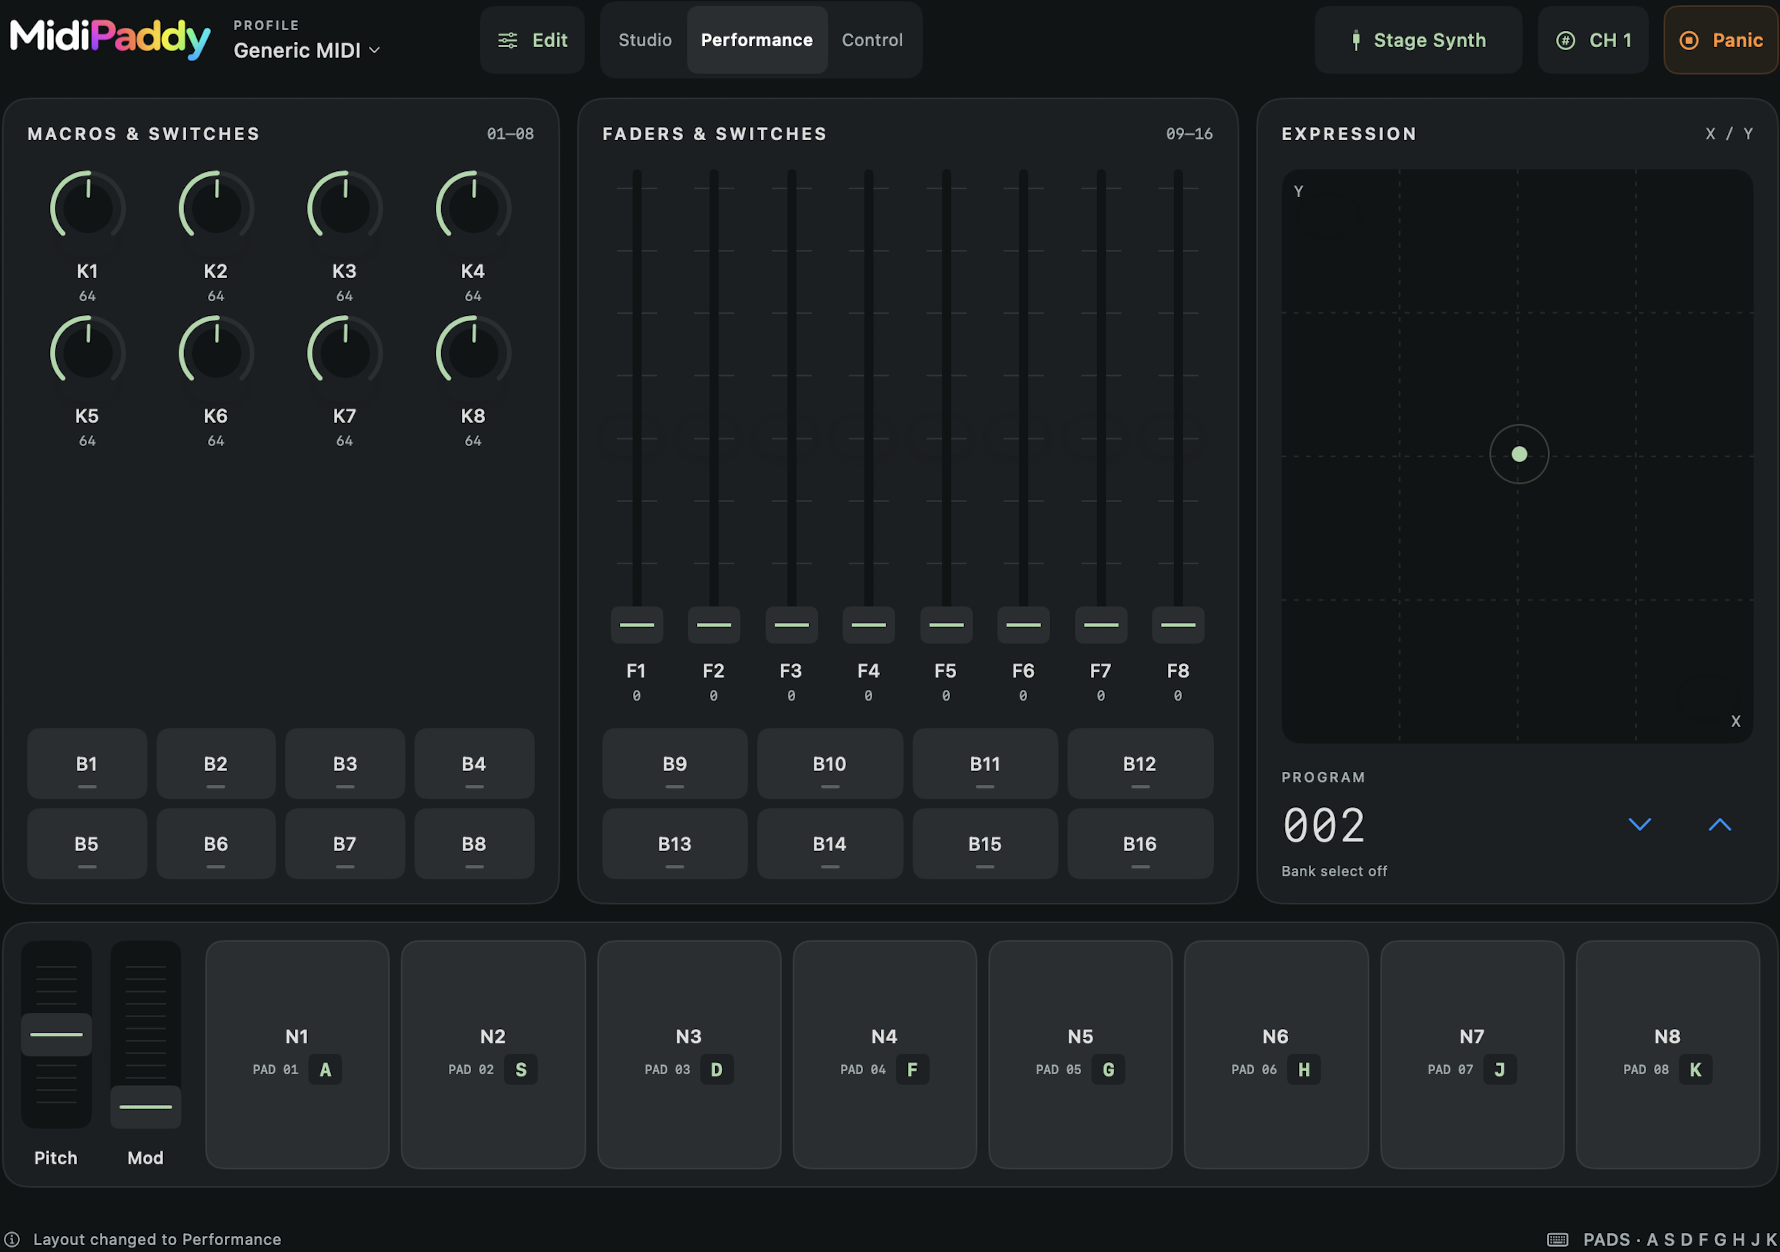Screen dimensions: 1780x1252
Task: Decrease program with the down chevron
Action: [x=1640, y=825]
